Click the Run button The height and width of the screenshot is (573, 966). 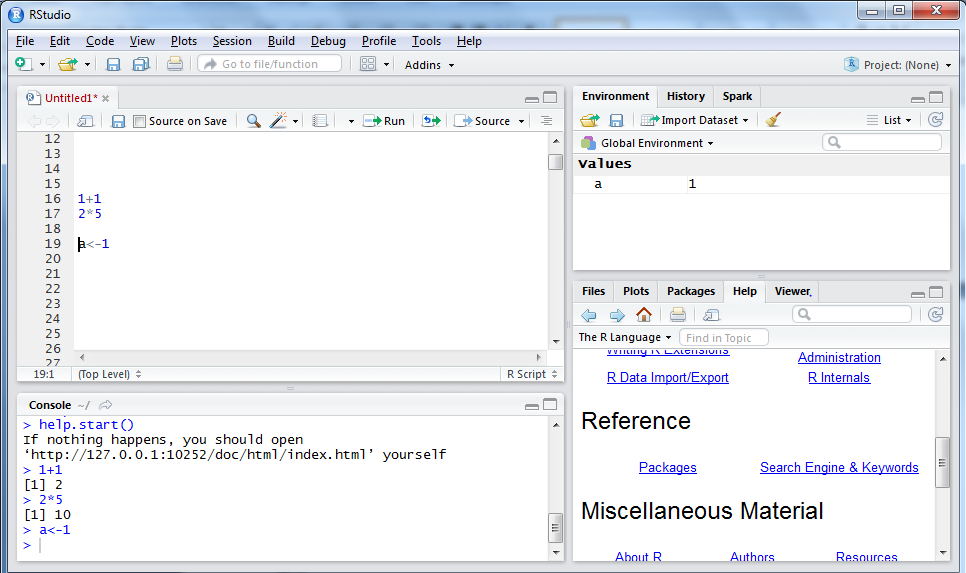[384, 121]
